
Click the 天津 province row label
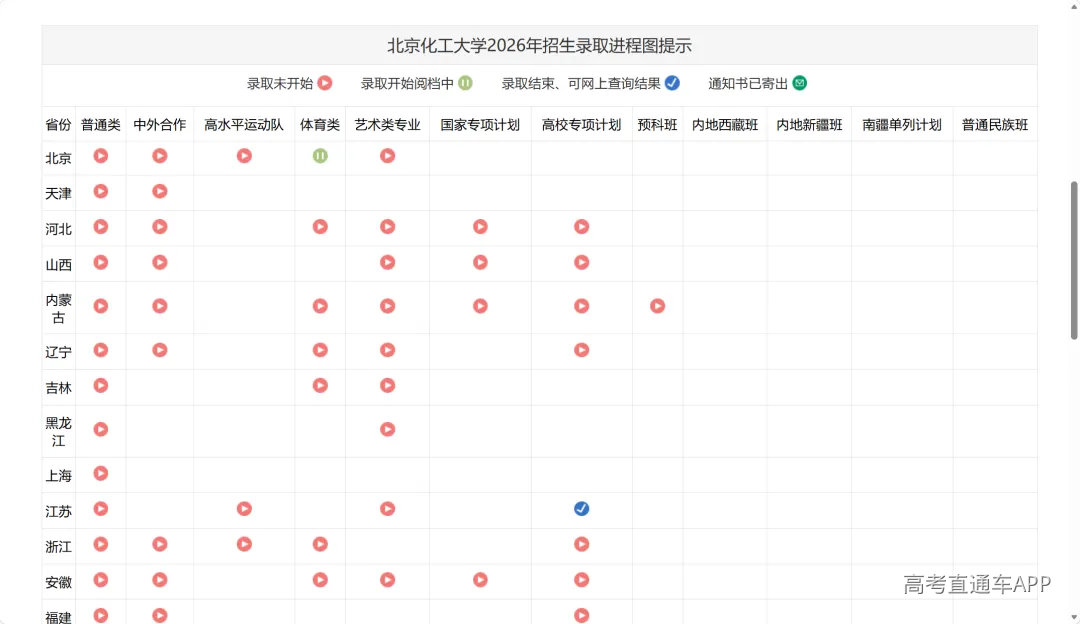click(59, 194)
